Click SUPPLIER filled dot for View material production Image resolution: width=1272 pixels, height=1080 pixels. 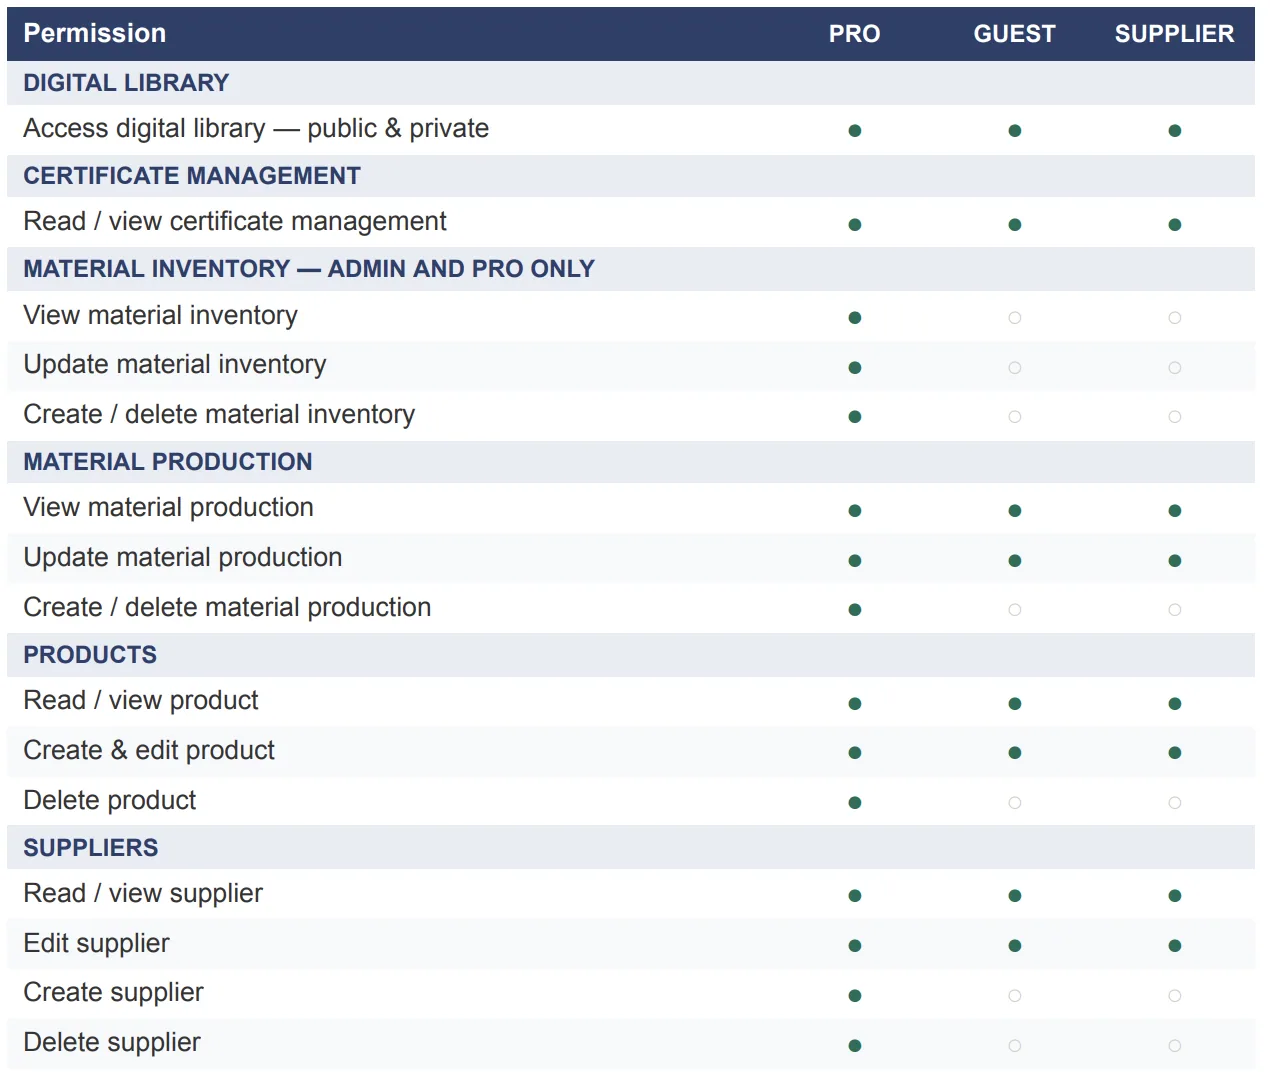(1175, 511)
